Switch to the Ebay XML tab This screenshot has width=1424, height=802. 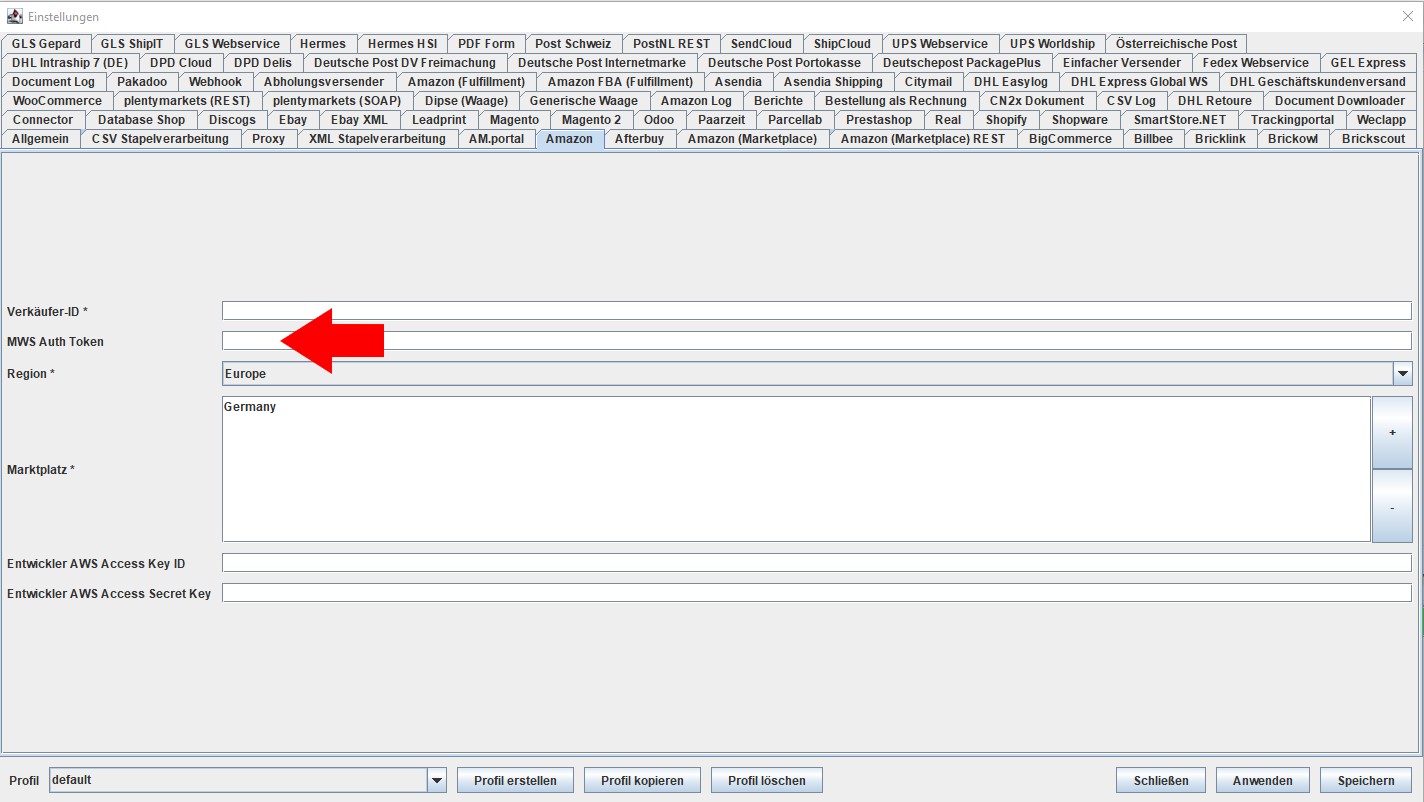coord(359,119)
